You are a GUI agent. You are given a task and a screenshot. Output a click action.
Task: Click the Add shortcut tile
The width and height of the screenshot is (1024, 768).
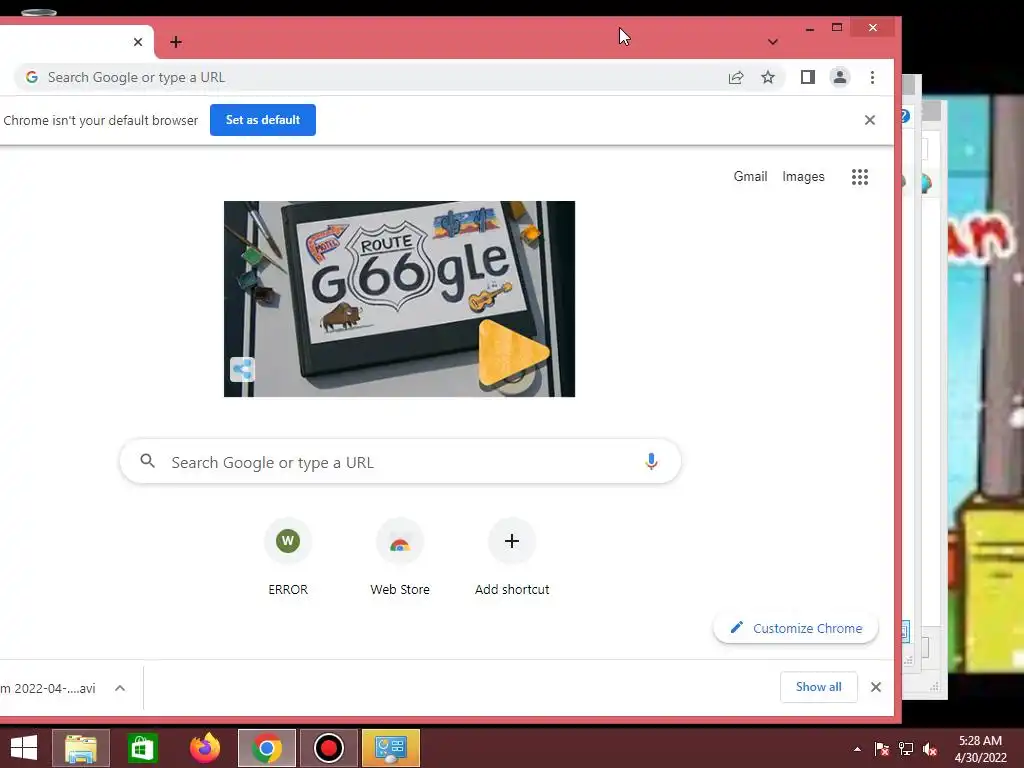[x=512, y=557]
